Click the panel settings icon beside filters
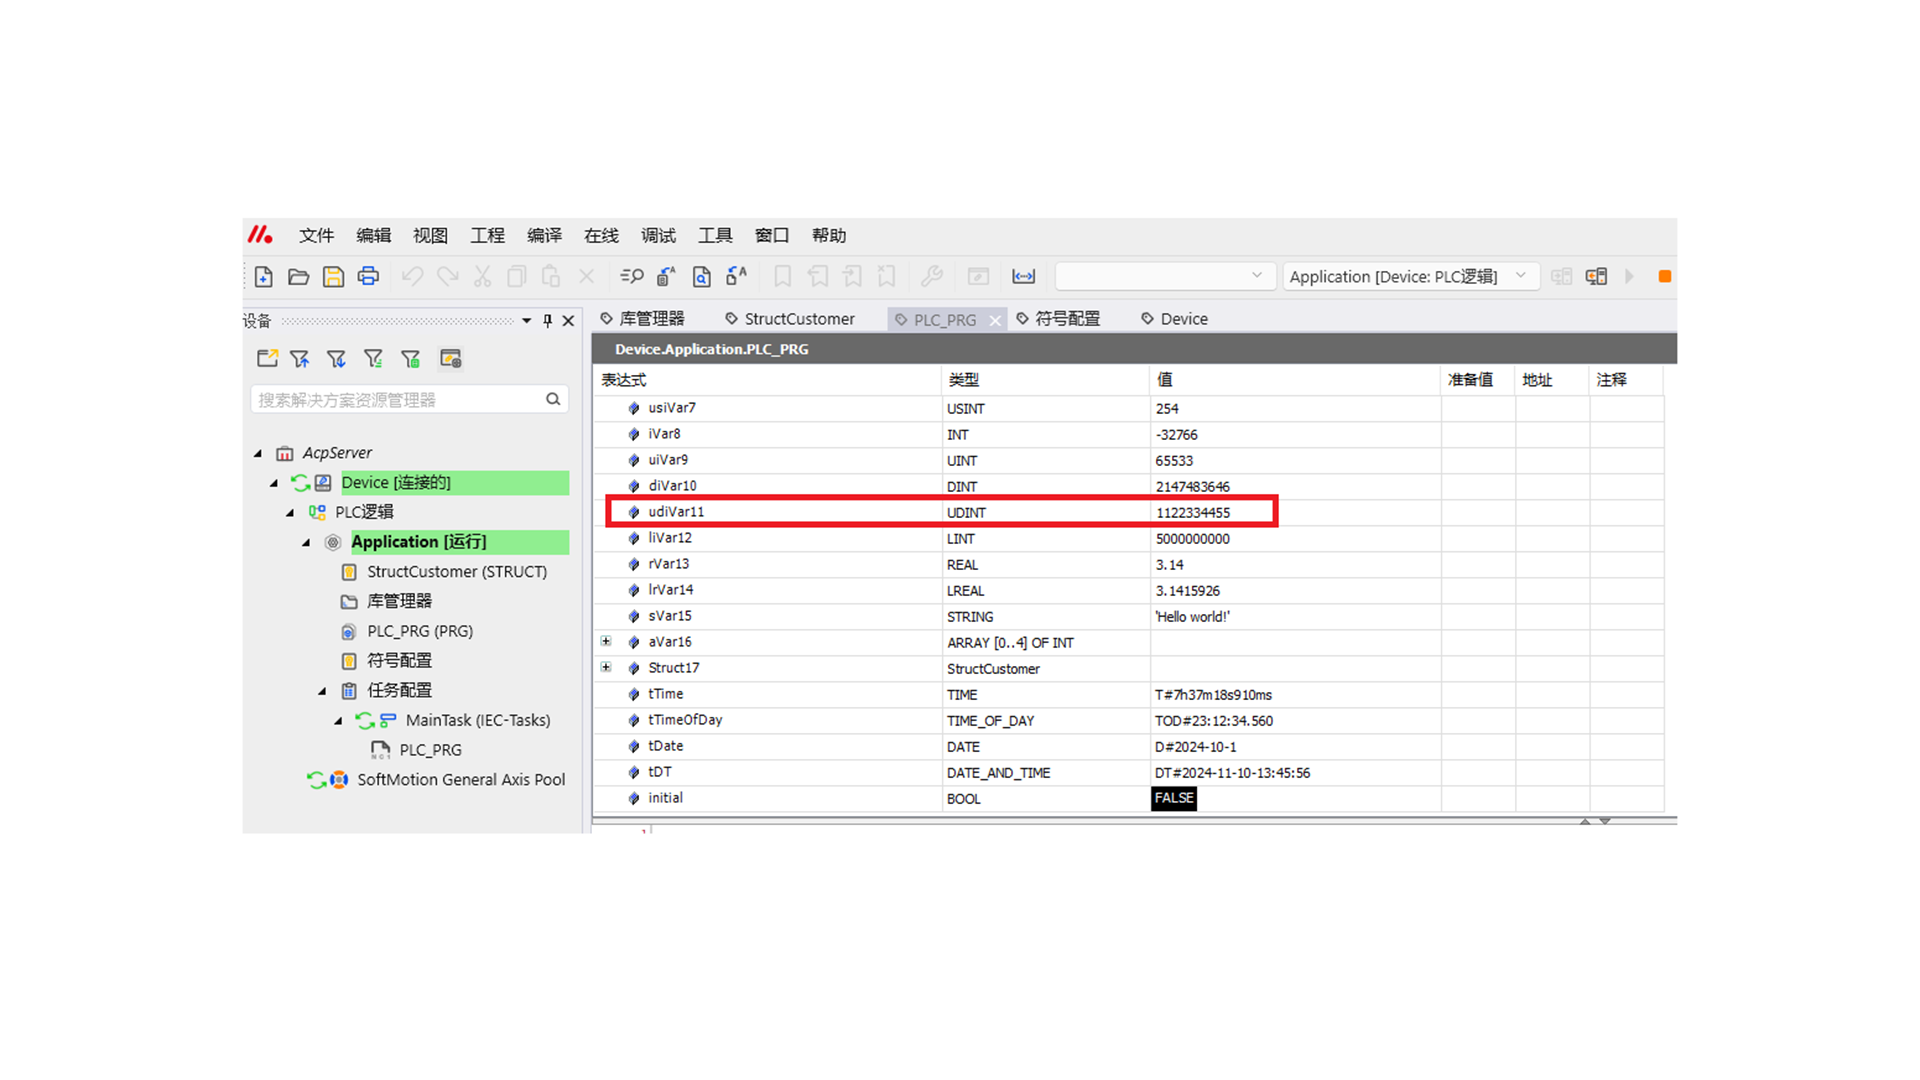The image size is (1920, 1080). 450,358
